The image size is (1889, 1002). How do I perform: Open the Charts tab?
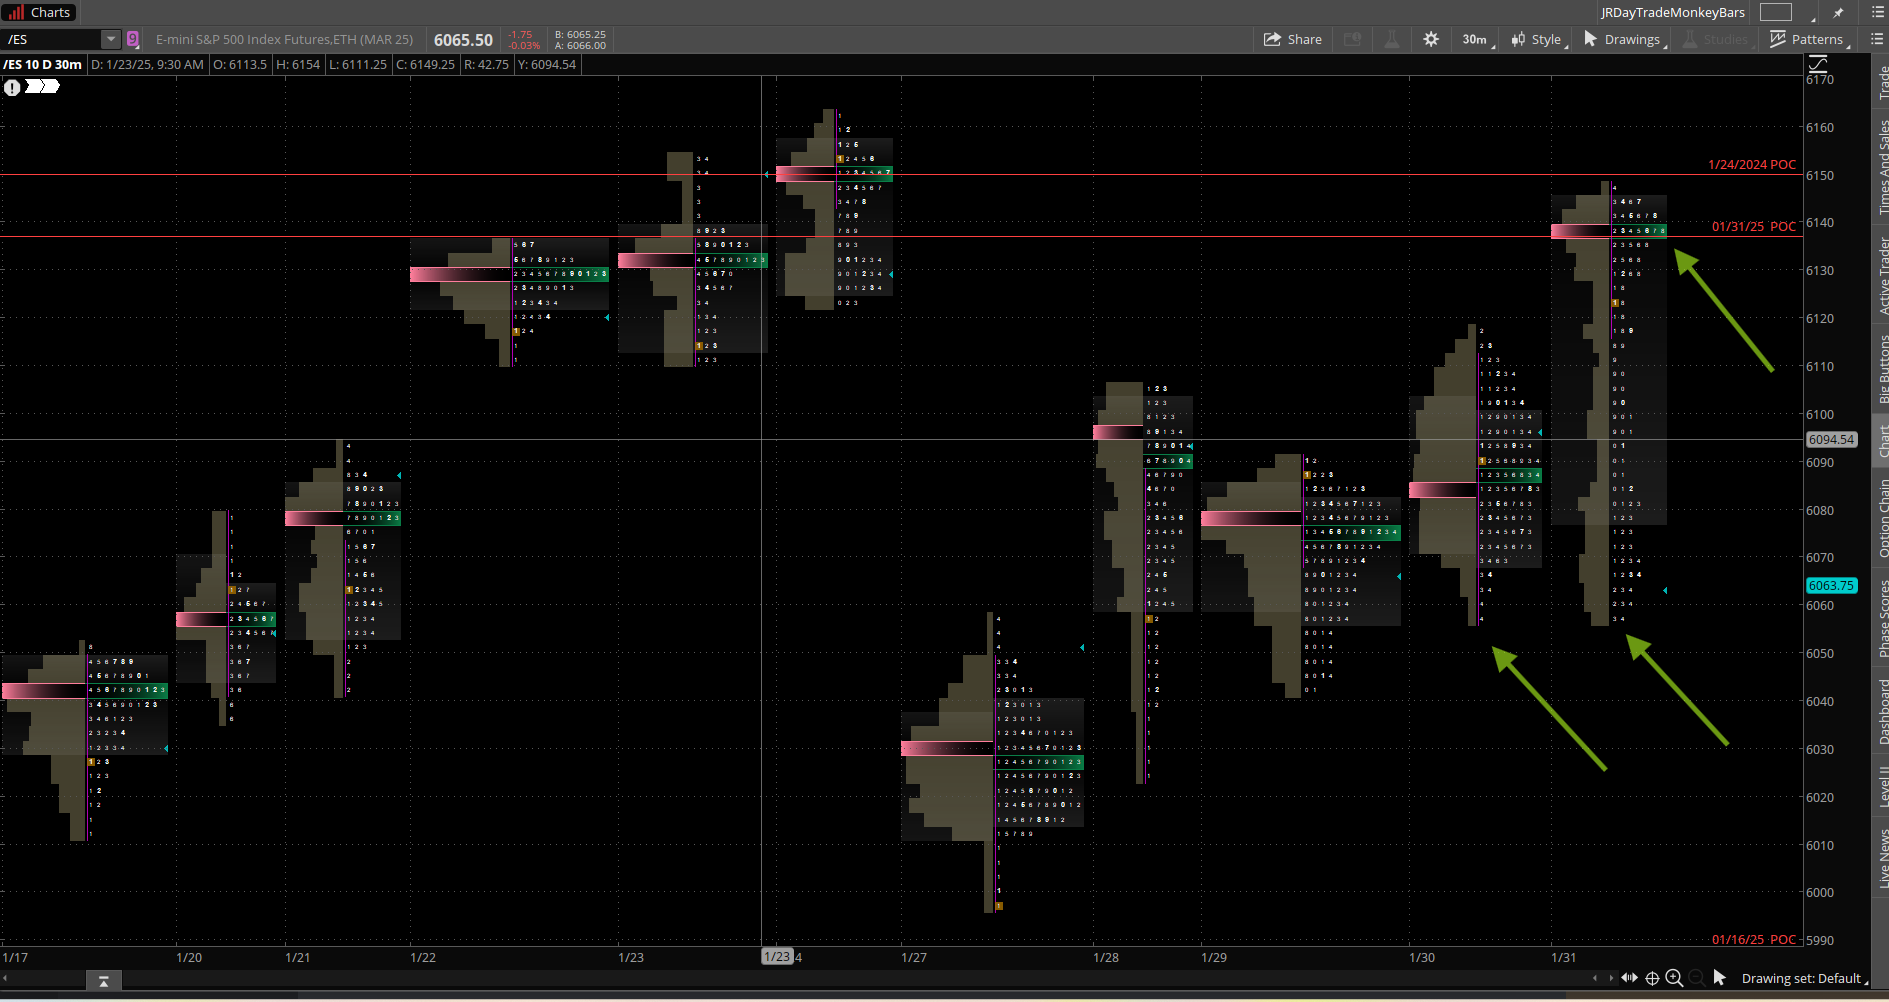tap(40, 12)
